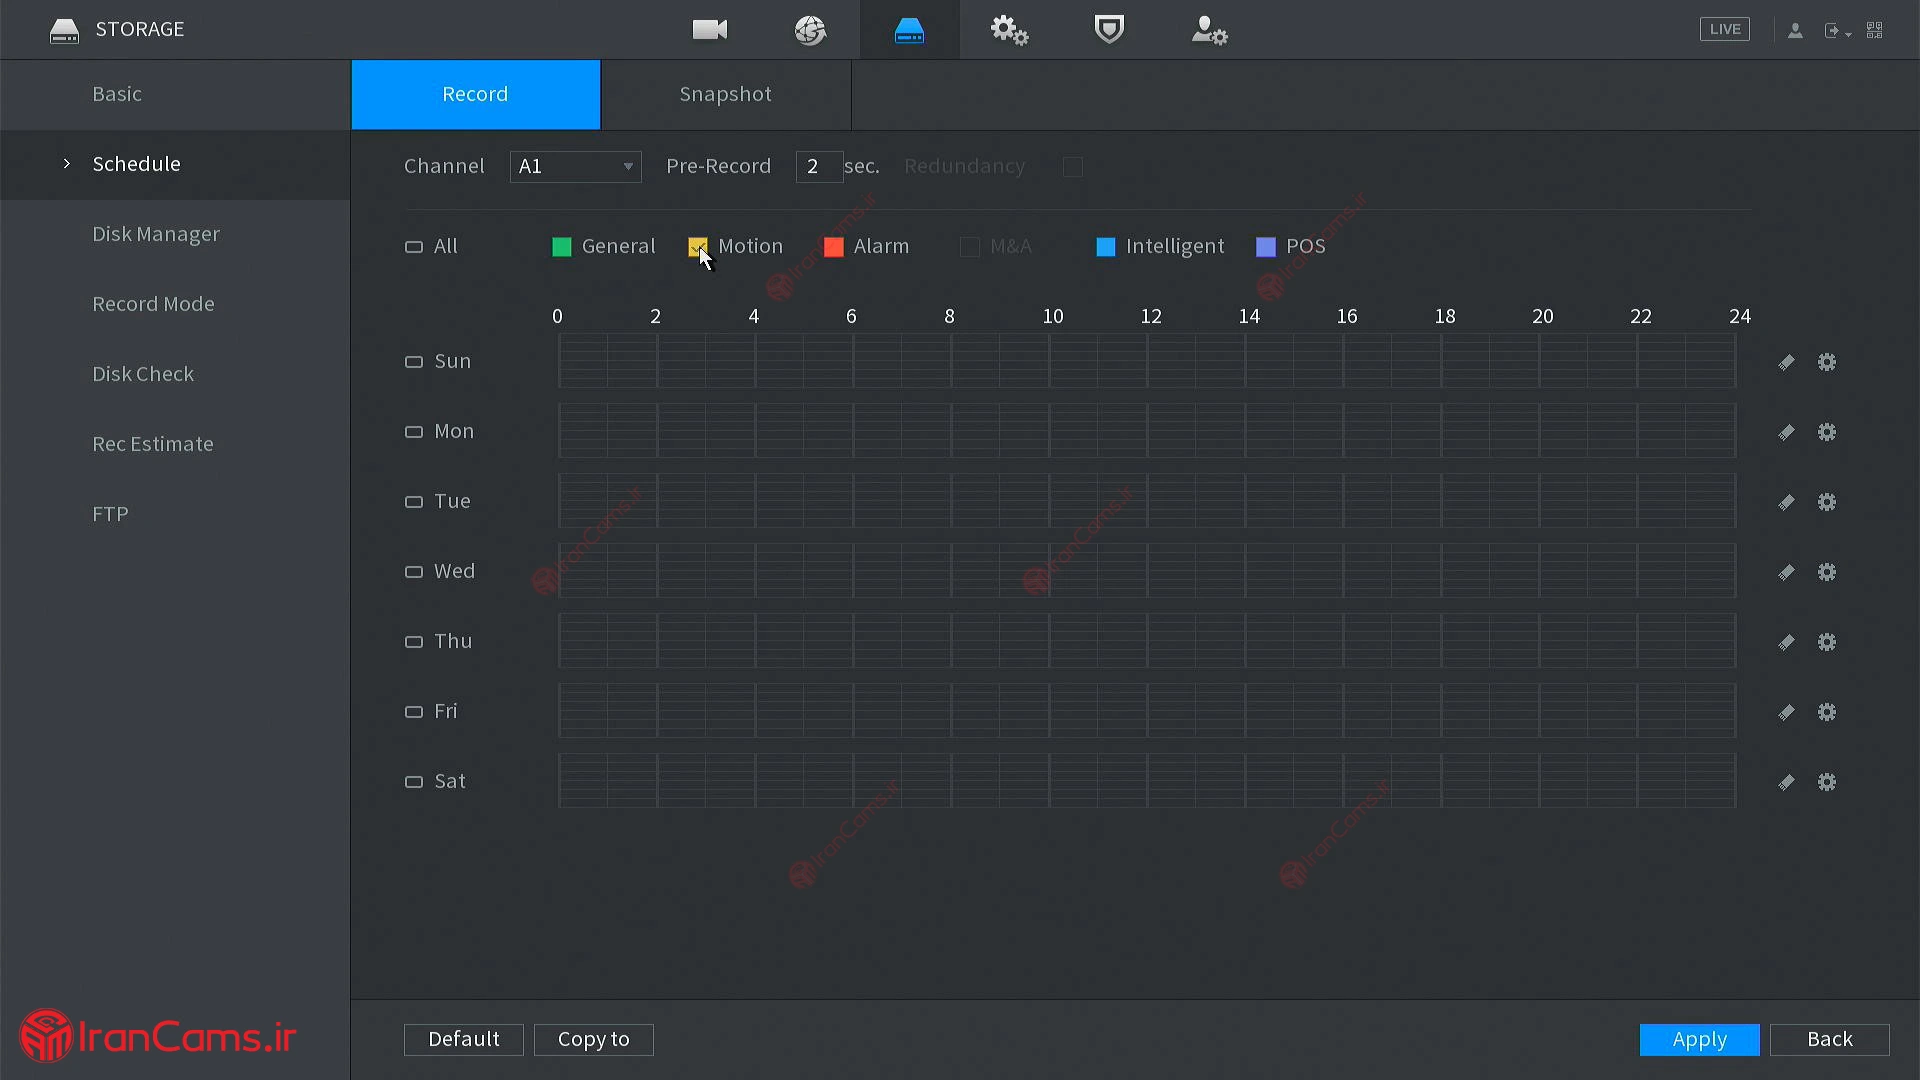The width and height of the screenshot is (1920, 1080).
Task: Open the System gears icon
Action: coord(1009,30)
